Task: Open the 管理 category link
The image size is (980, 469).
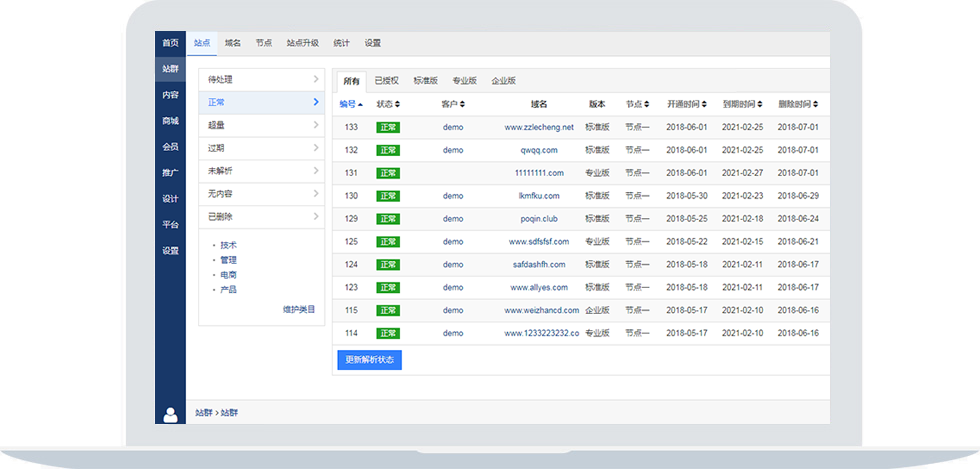Action: pyautogui.click(x=229, y=260)
